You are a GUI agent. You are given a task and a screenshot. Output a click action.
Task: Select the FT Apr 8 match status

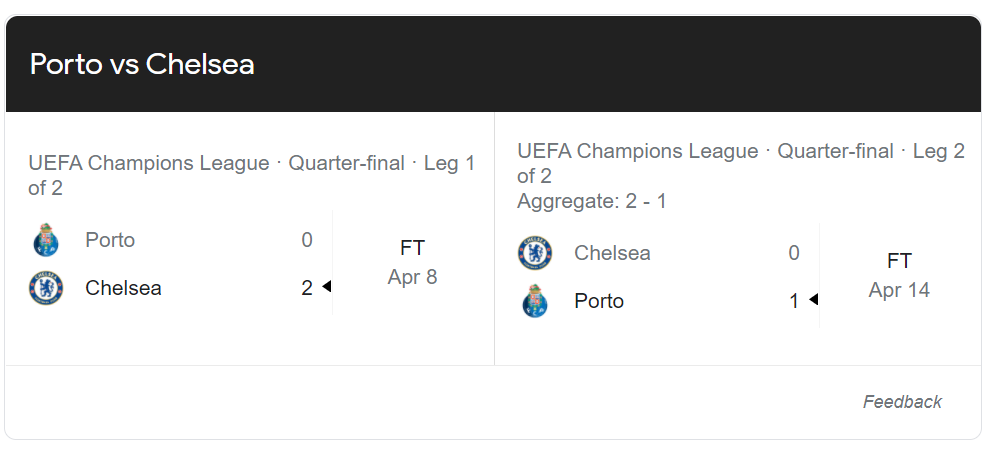pyautogui.click(x=413, y=262)
